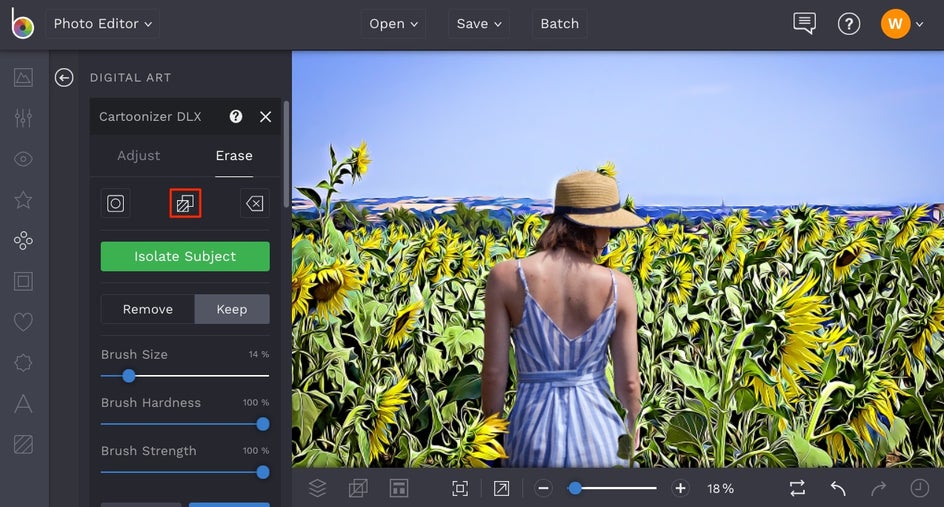The image size is (944, 507).
Task: Click the Isolate Subject button
Action: 185,257
